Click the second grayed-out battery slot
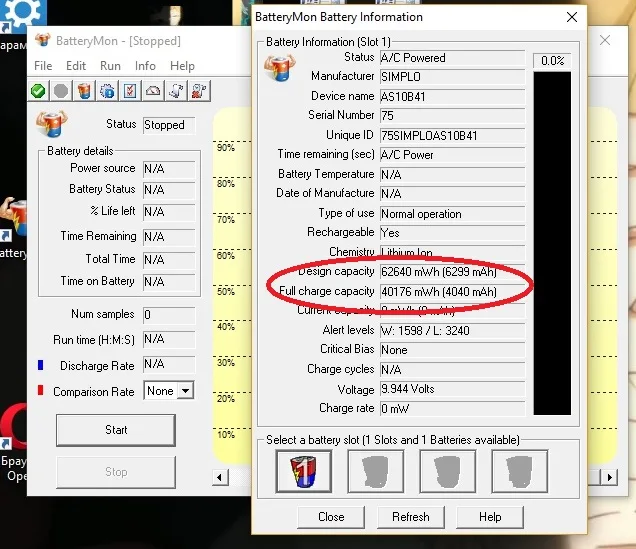The width and height of the screenshot is (636, 549). (x=376, y=471)
